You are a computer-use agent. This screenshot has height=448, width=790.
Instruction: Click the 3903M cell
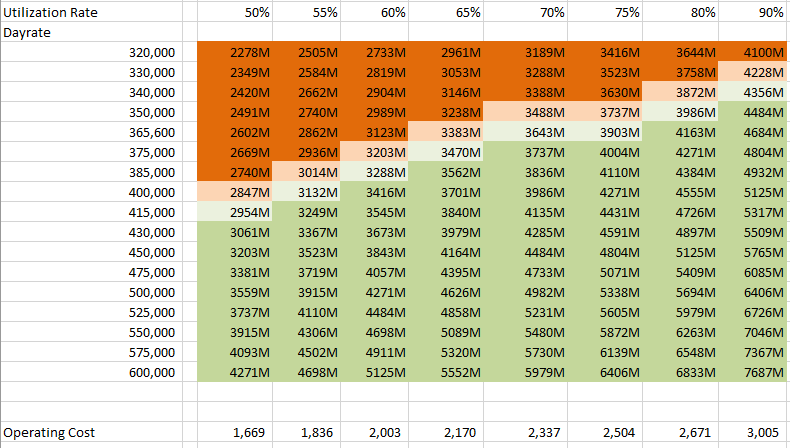click(605, 133)
